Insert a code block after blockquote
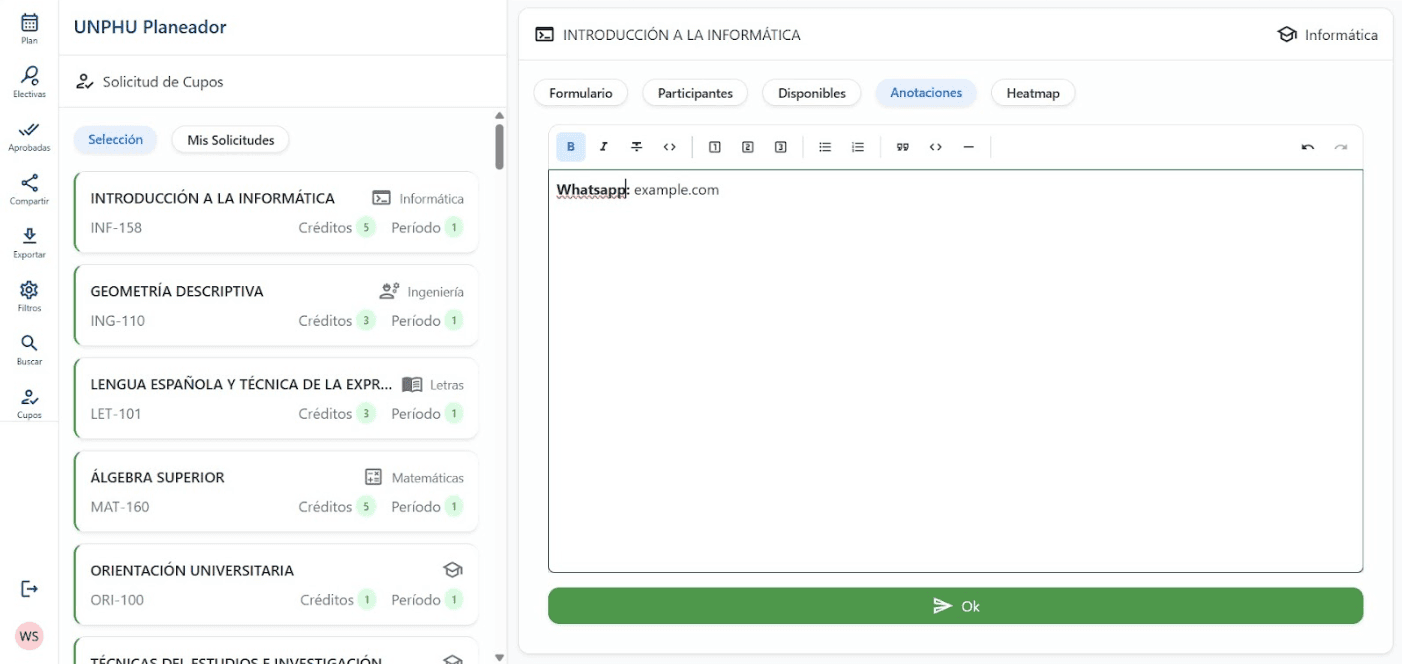Viewport: 1402px width, 670px height. coord(936,147)
